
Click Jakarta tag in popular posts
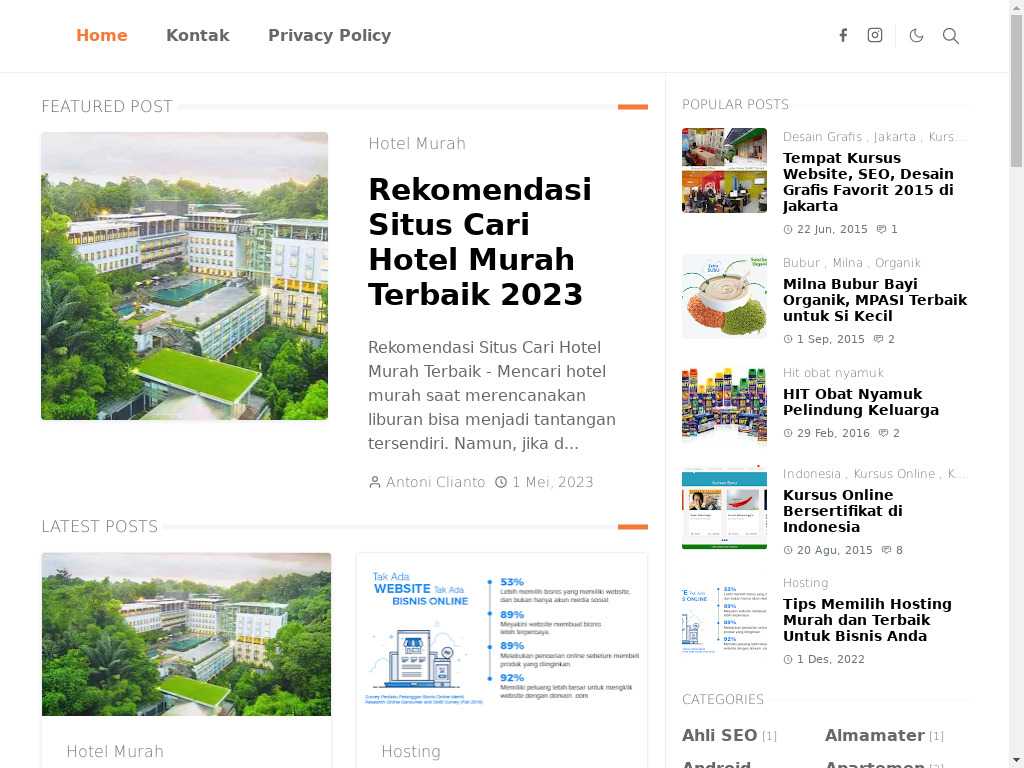coord(895,136)
